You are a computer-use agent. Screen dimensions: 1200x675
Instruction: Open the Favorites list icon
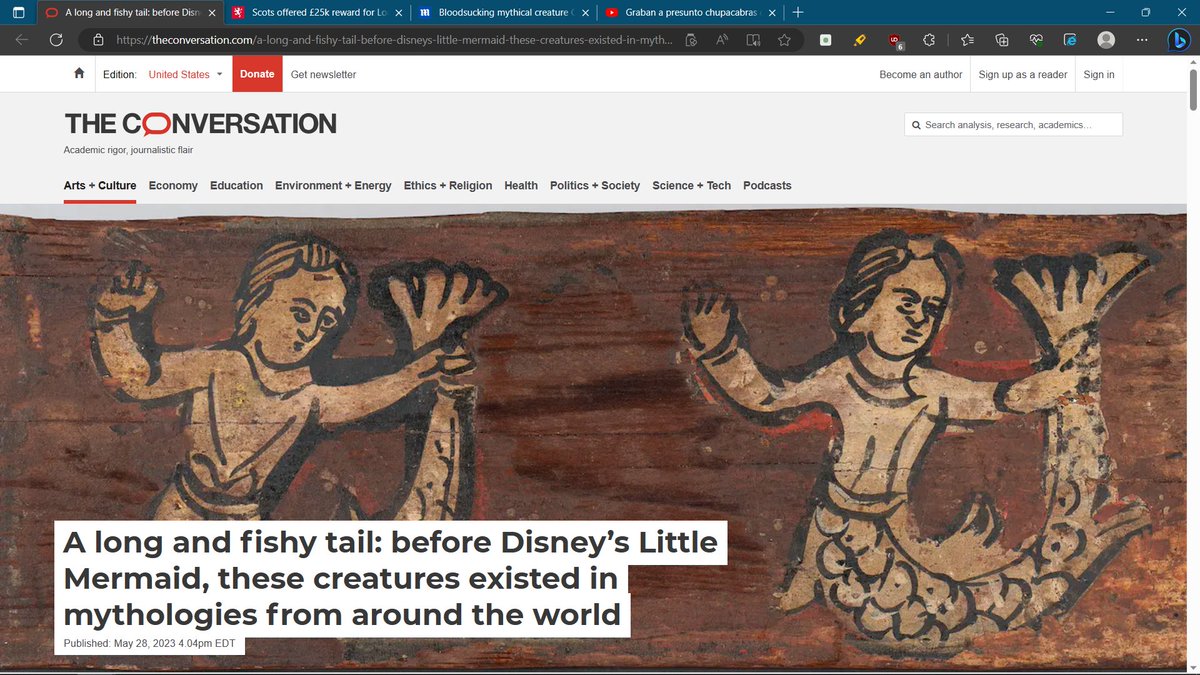[967, 40]
